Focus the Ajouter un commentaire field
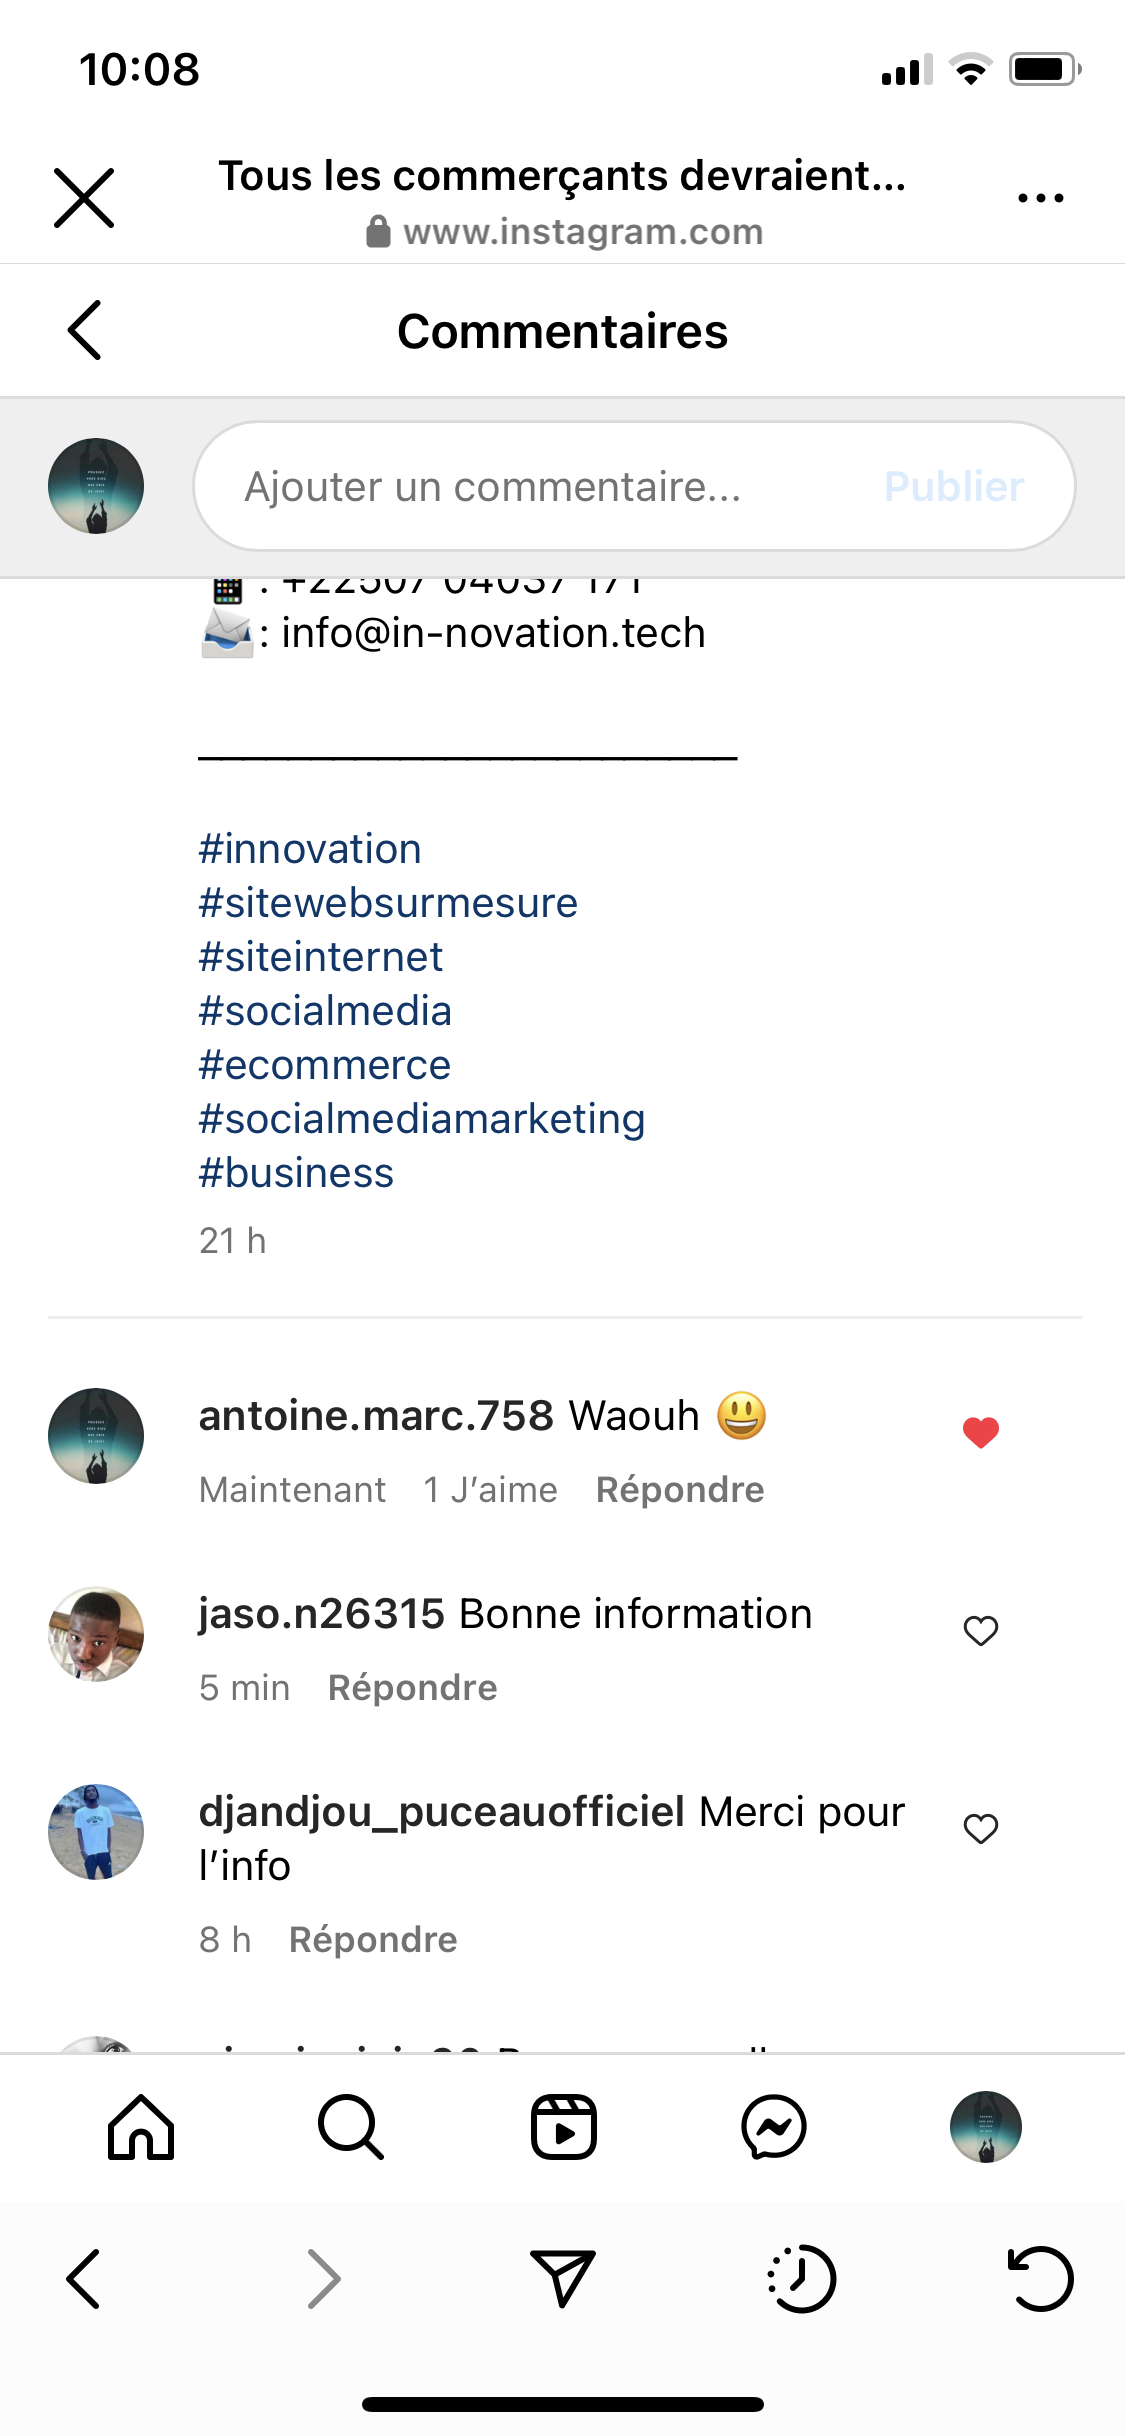This screenshot has width=1125, height=2436. coord(540,487)
